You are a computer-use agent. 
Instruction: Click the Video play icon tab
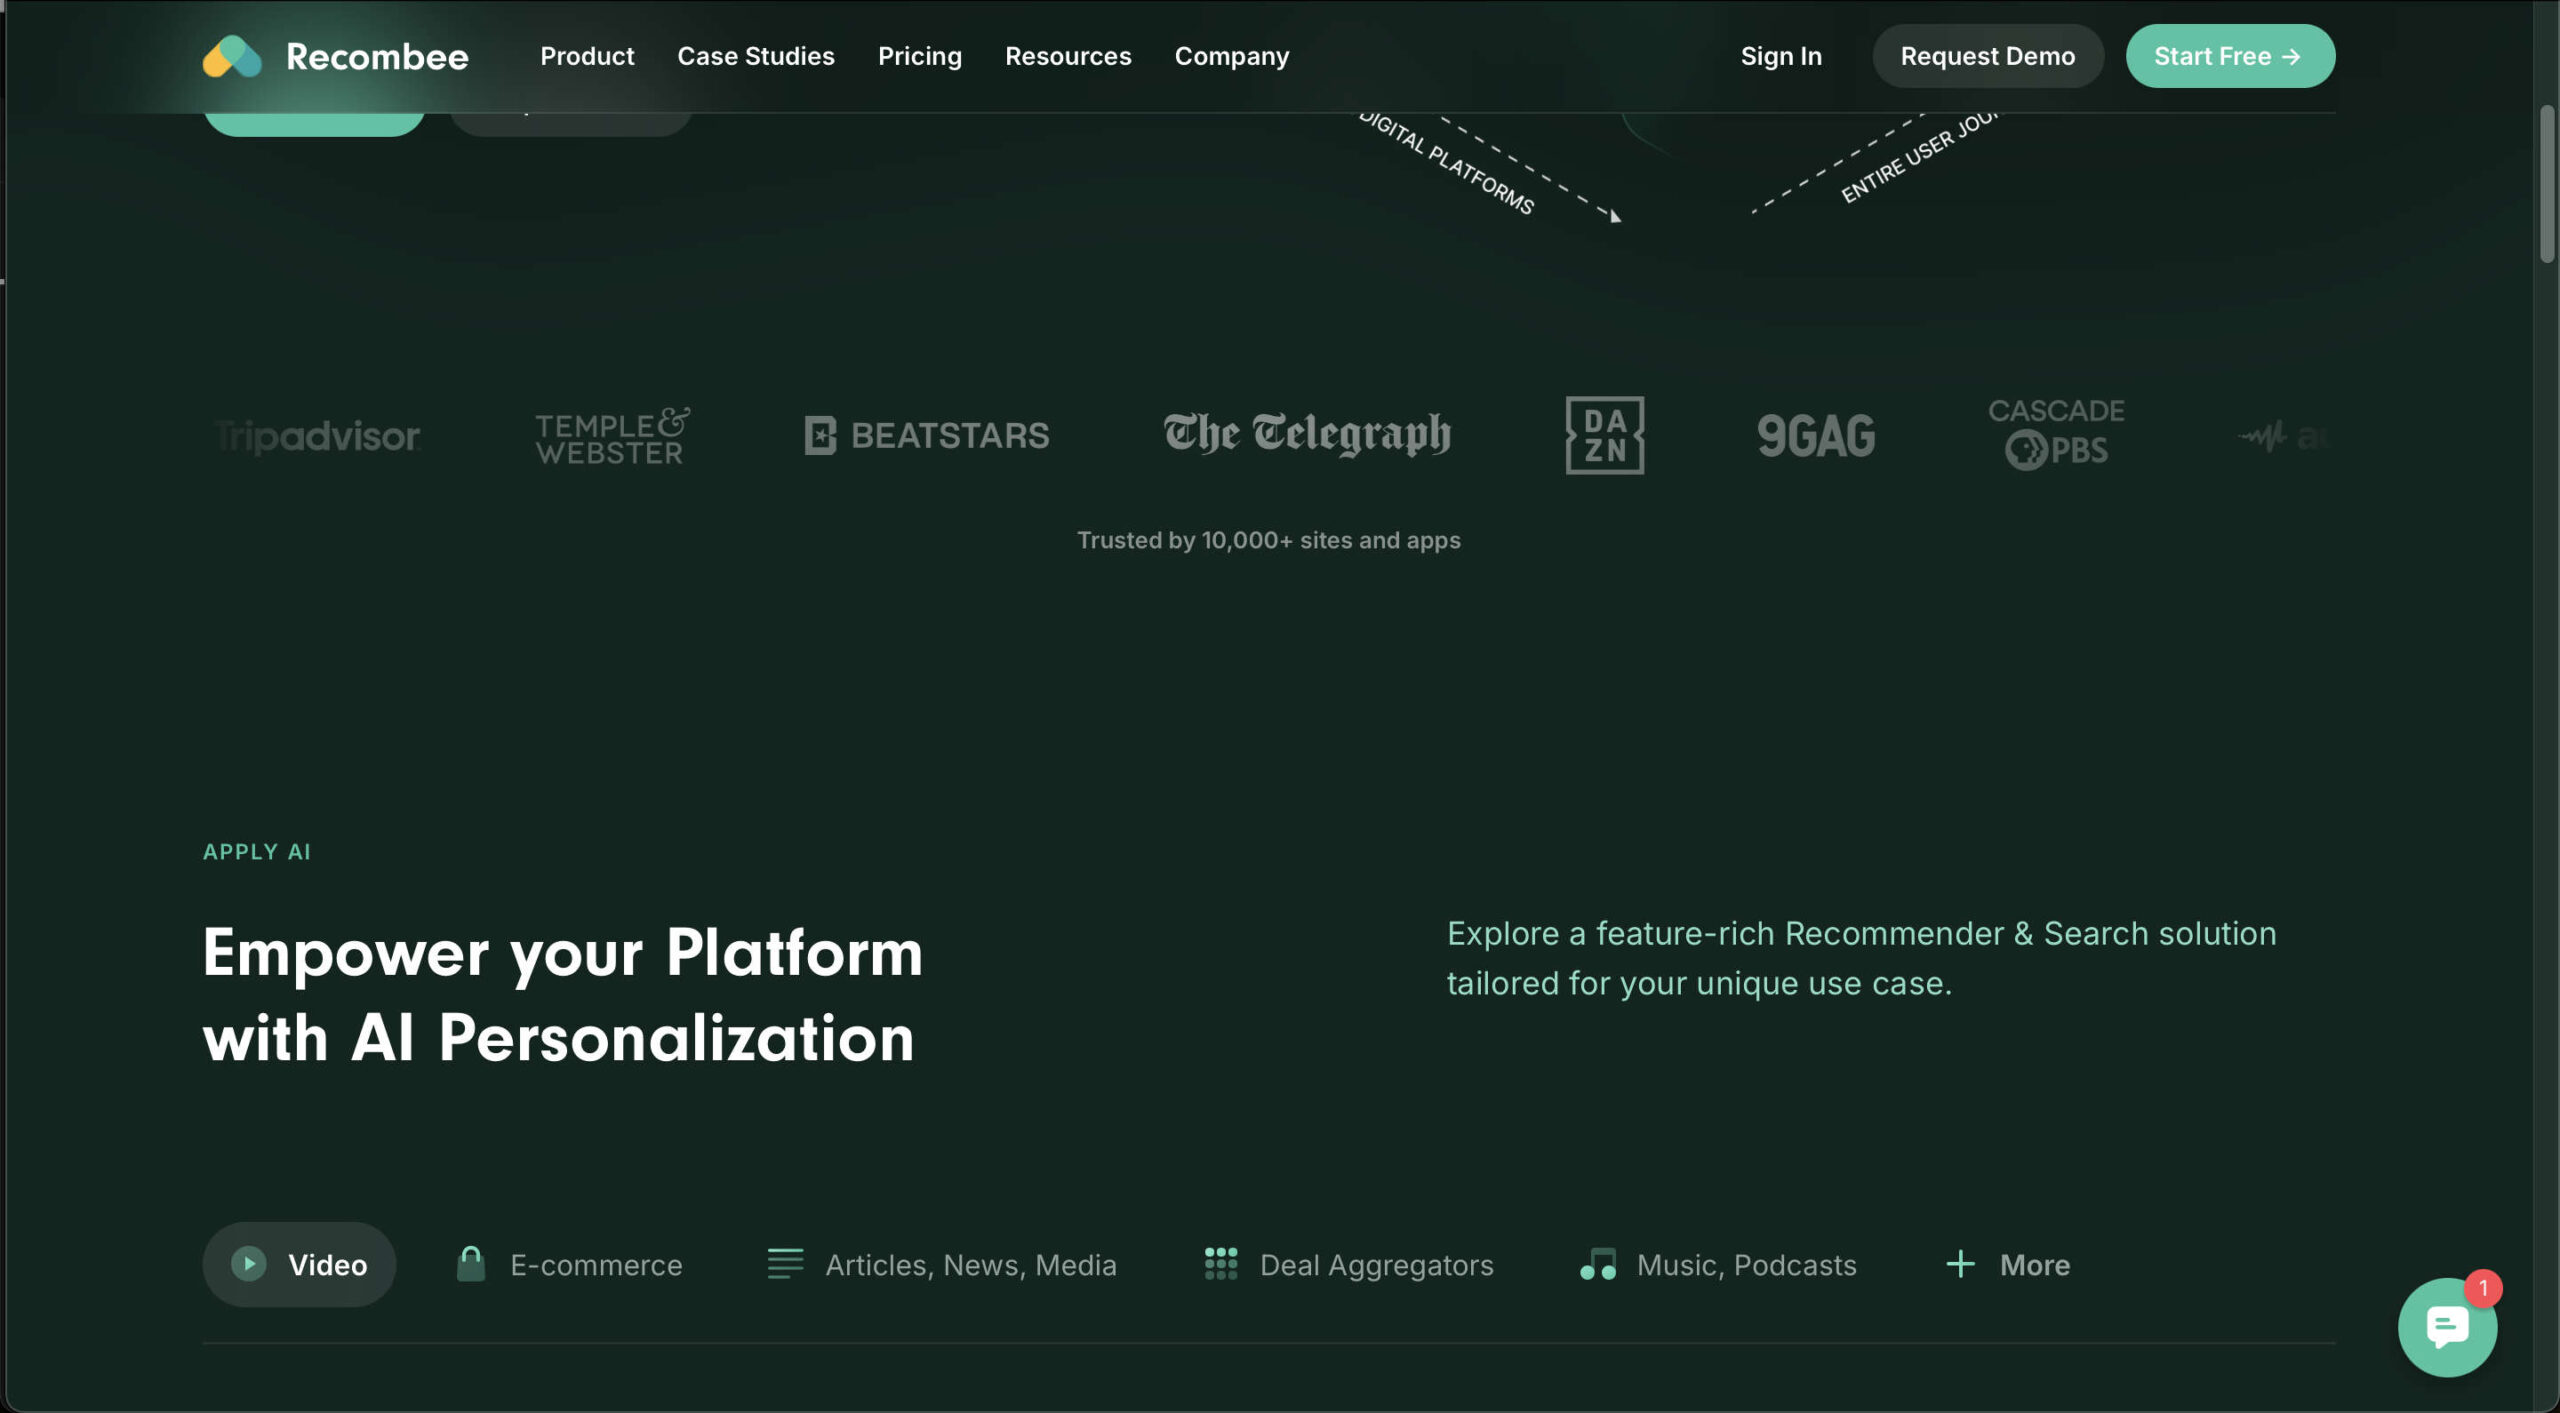pyautogui.click(x=249, y=1264)
